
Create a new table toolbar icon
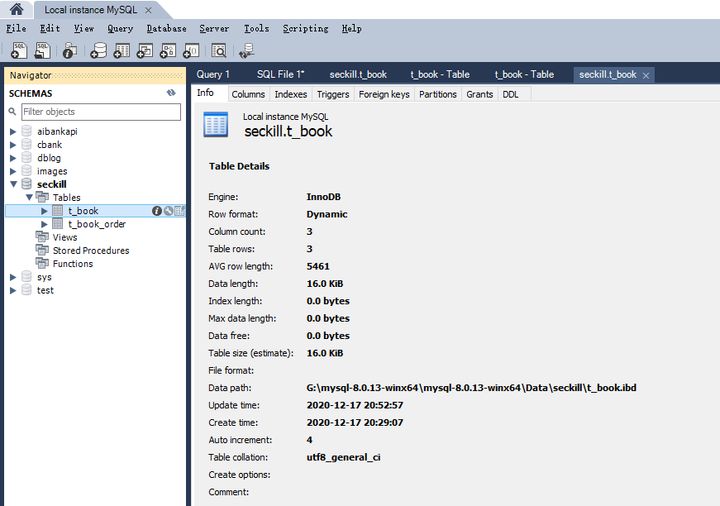(122, 51)
